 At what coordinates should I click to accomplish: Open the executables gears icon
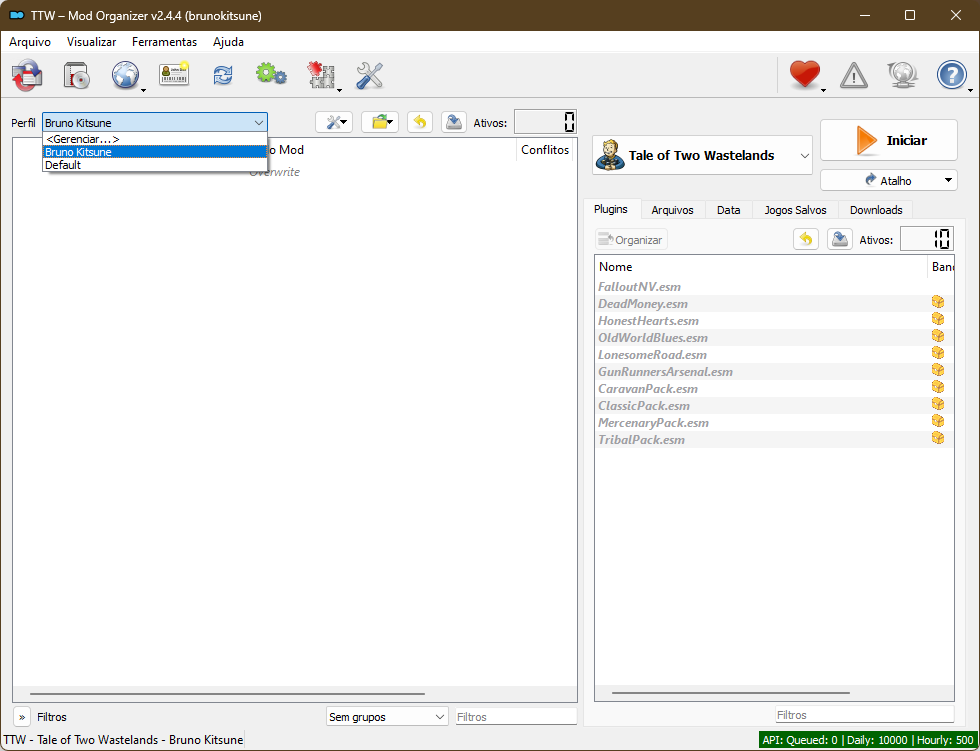271,74
